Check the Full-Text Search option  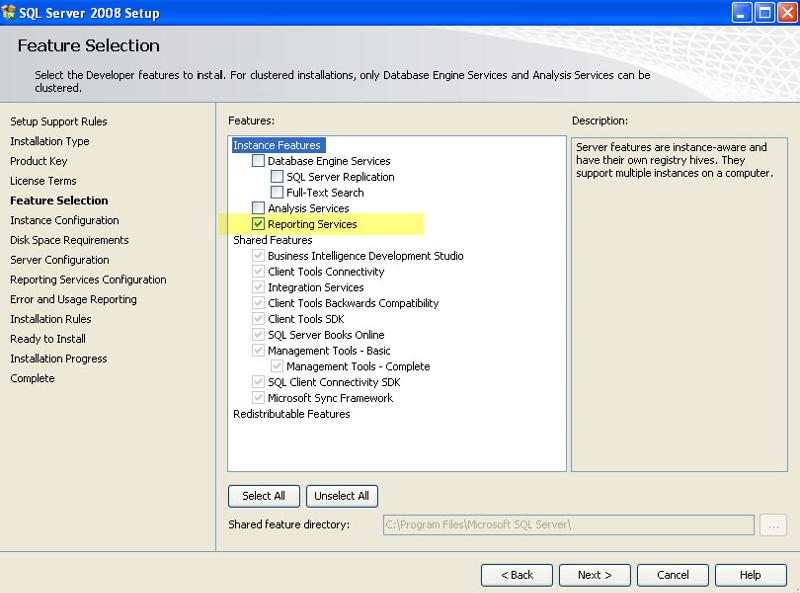point(277,193)
